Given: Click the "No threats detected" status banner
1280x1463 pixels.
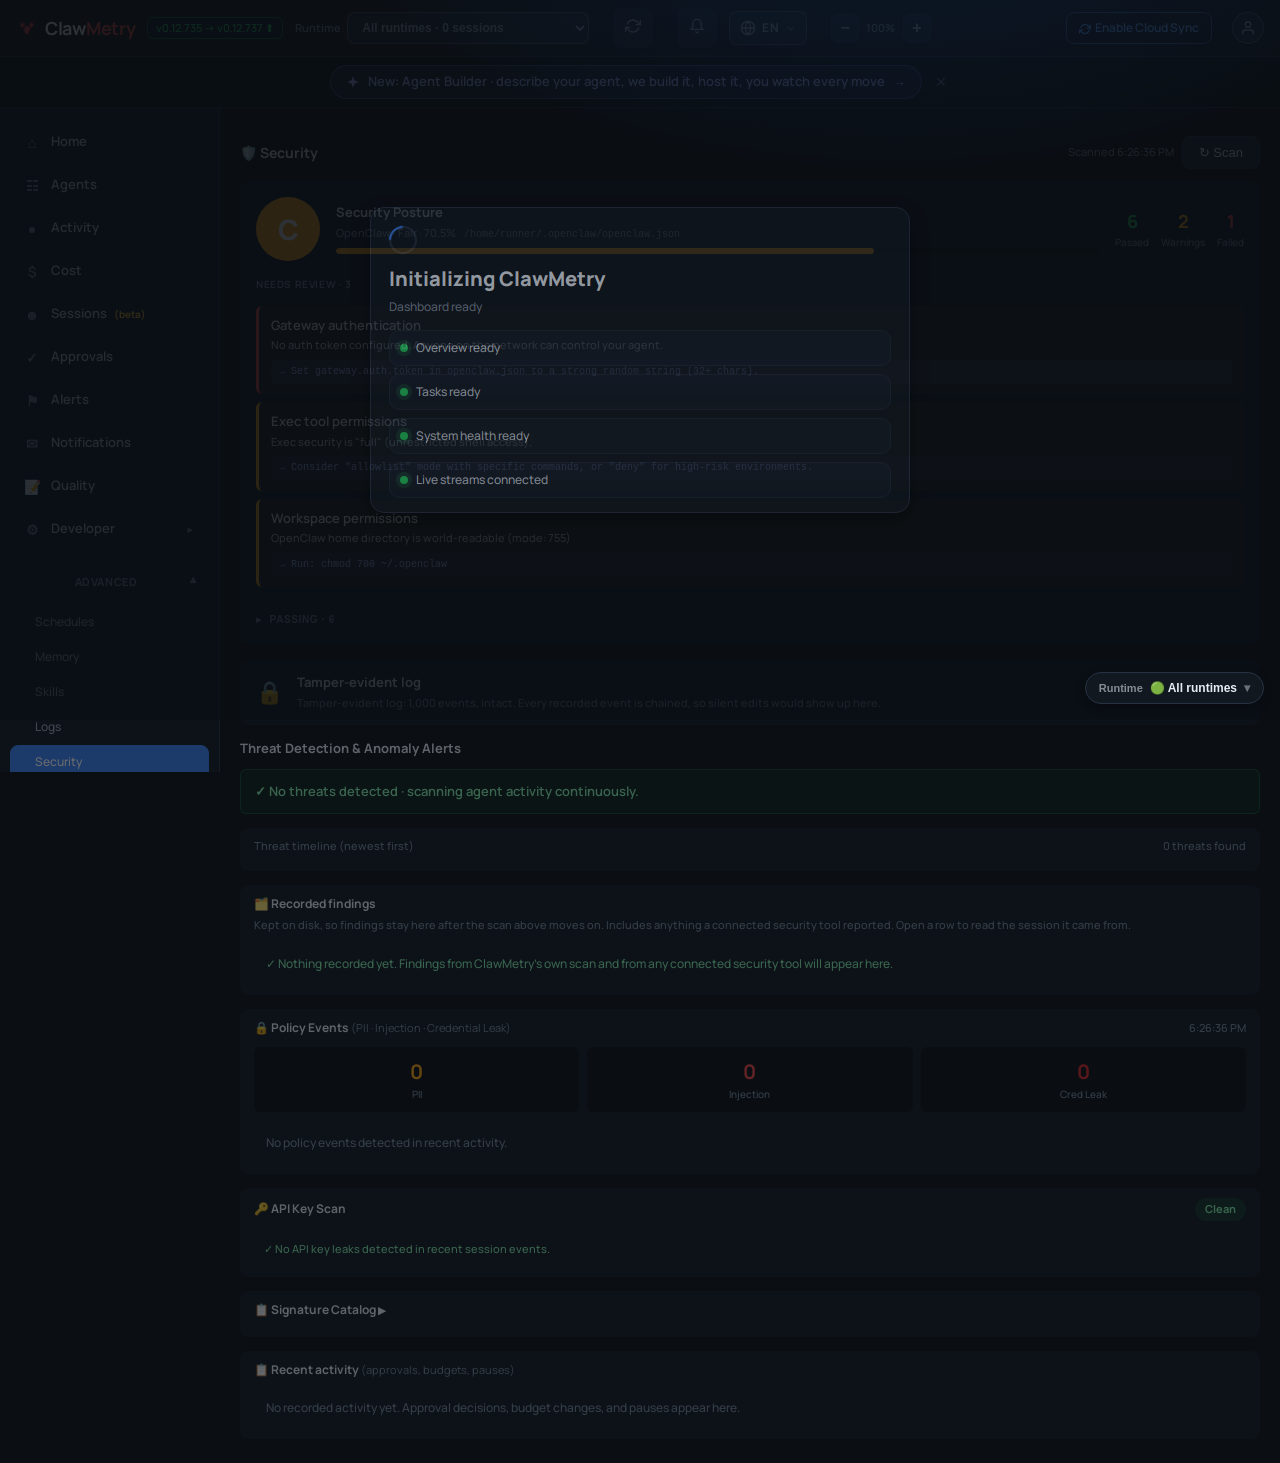Looking at the screenshot, I should [x=750, y=792].
